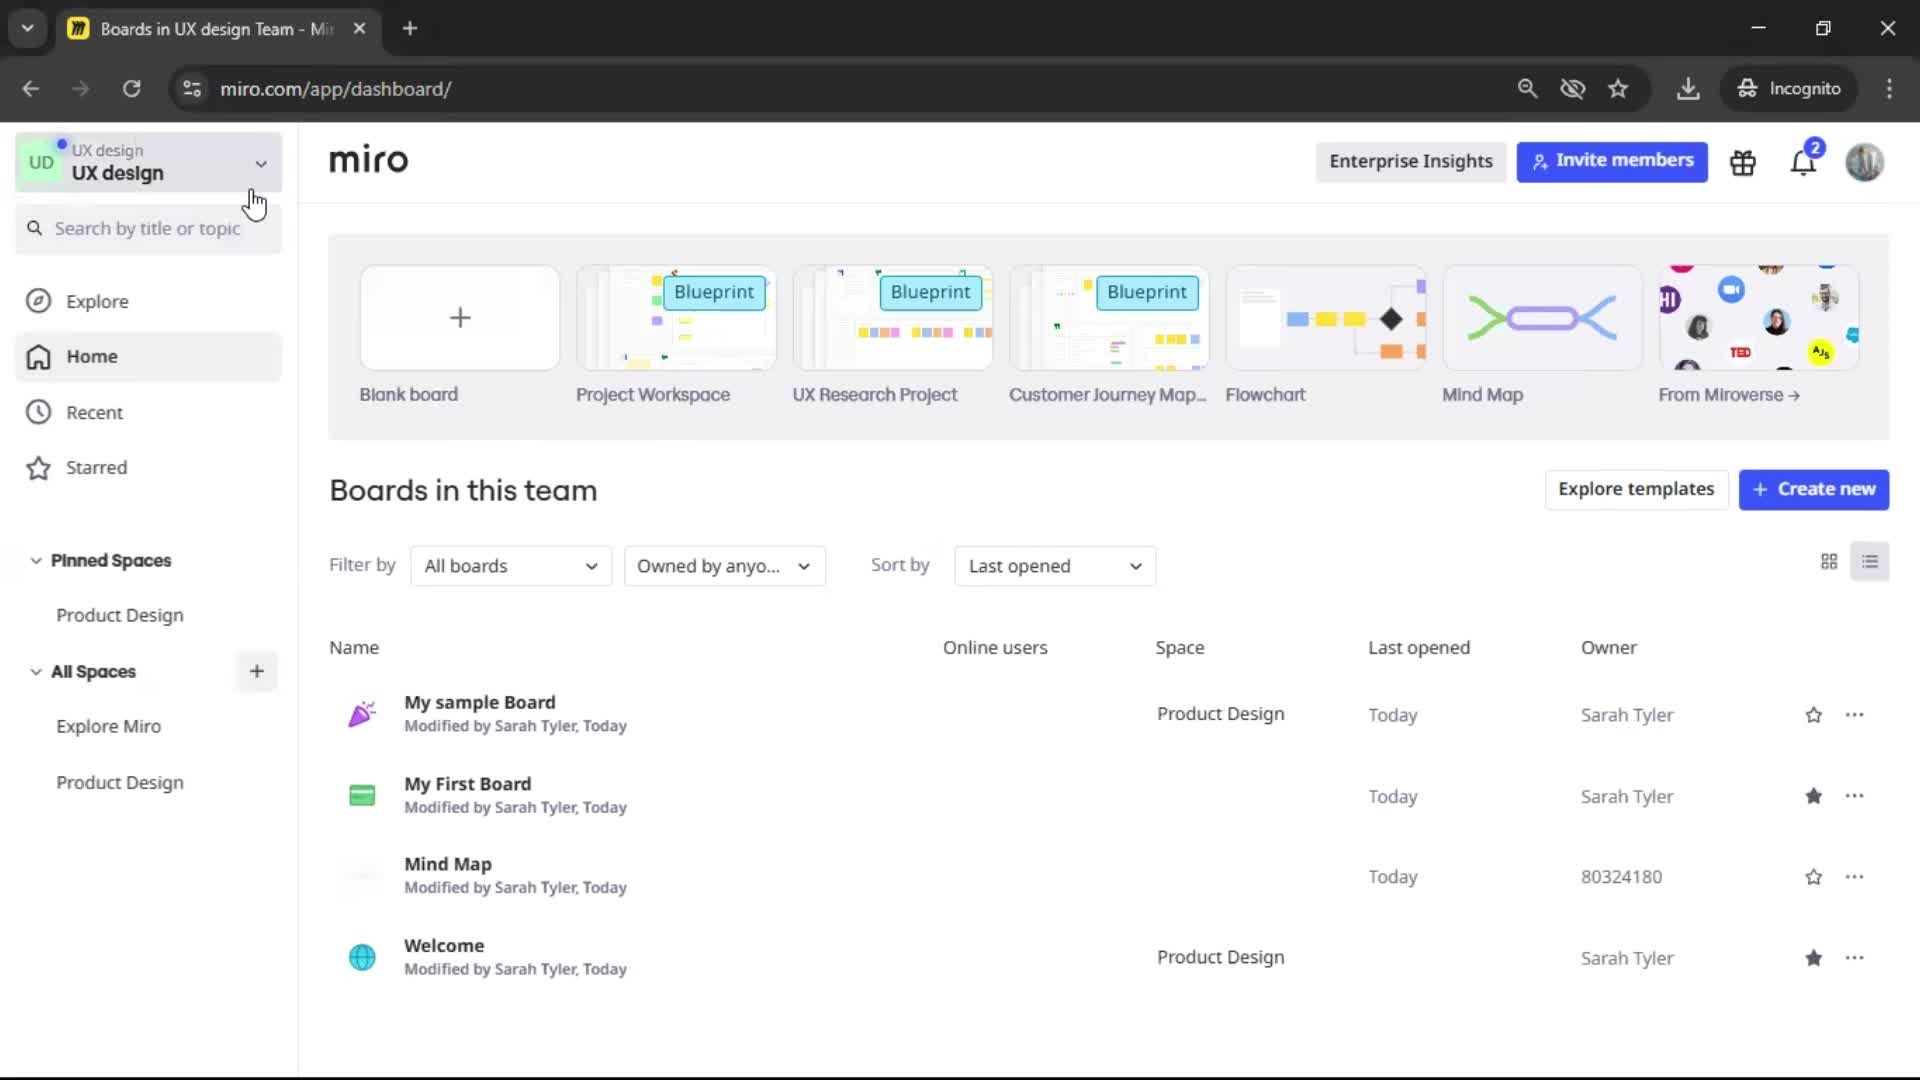This screenshot has width=1920, height=1080.
Task: Click the green card icon of My First Board
Action: 362,796
